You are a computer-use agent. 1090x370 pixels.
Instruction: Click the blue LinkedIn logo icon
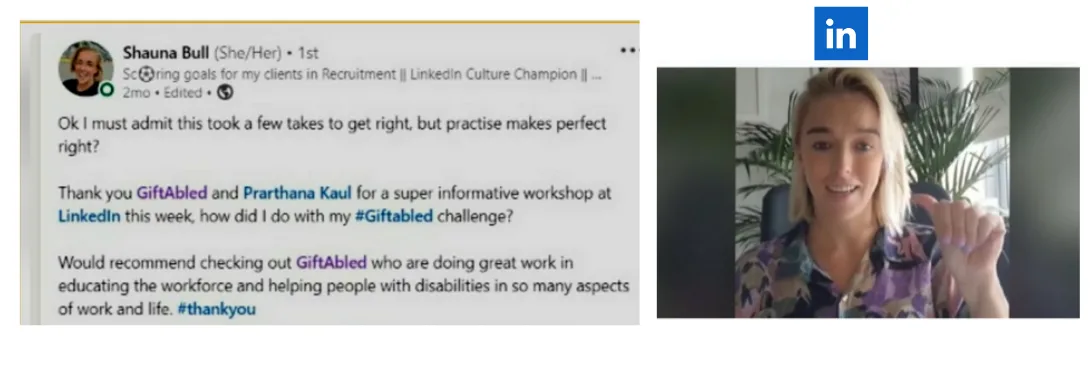tap(840, 33)
